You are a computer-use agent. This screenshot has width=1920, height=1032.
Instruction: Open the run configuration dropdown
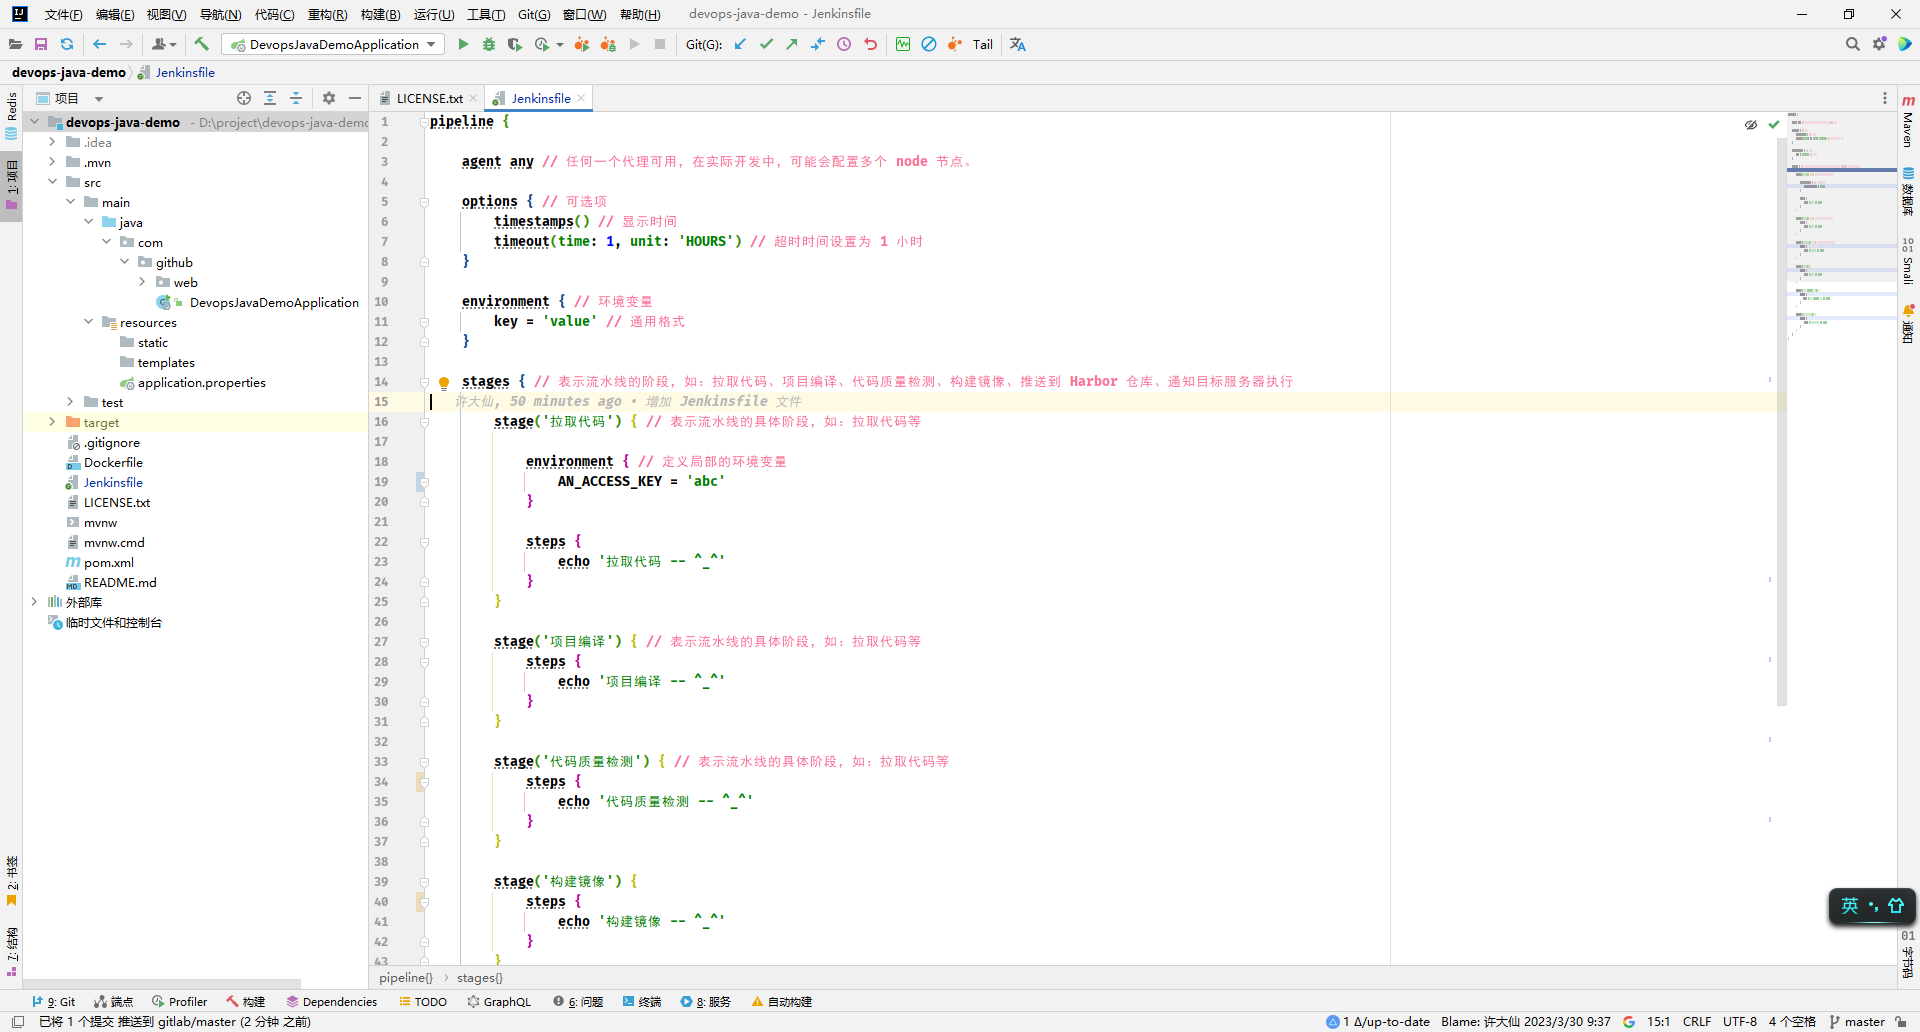333,44
